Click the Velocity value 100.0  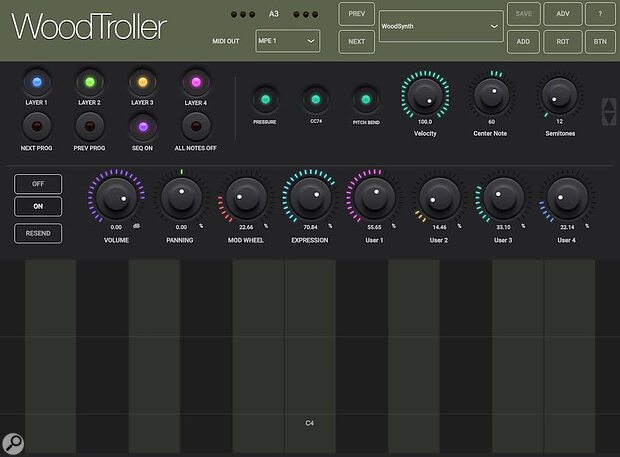pos(425,122)
